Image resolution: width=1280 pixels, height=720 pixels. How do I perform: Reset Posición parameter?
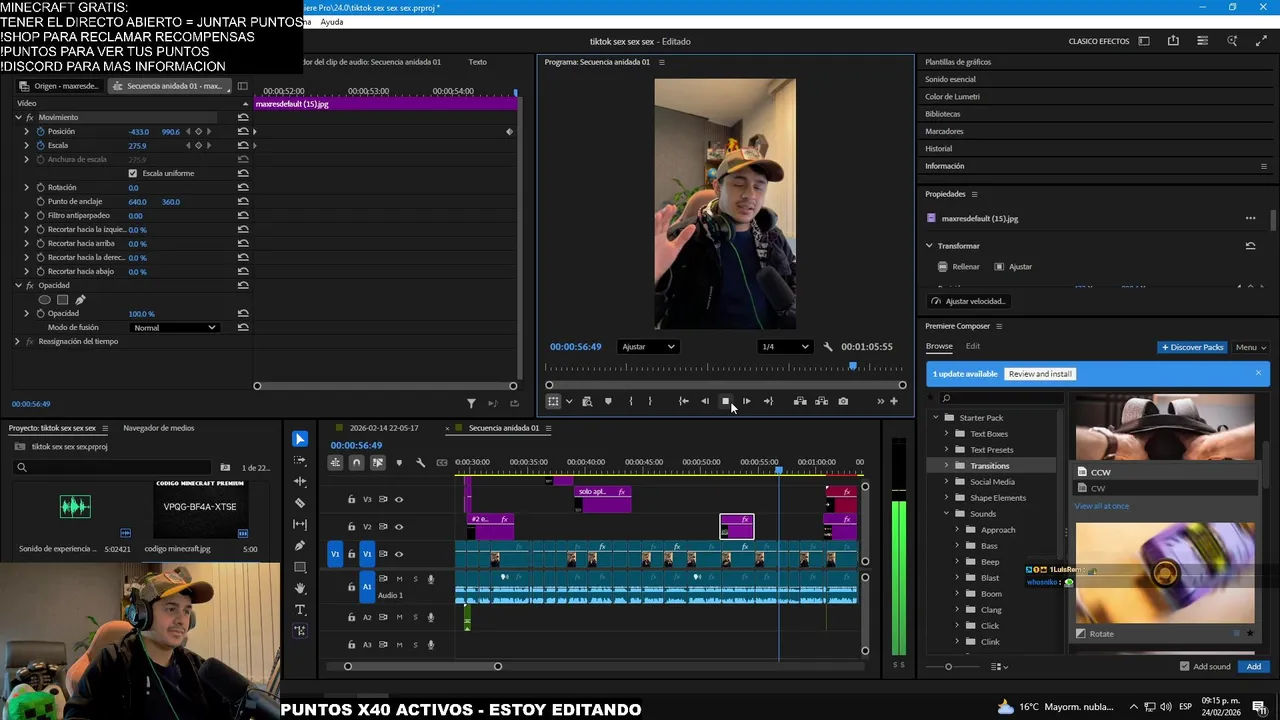243,131
